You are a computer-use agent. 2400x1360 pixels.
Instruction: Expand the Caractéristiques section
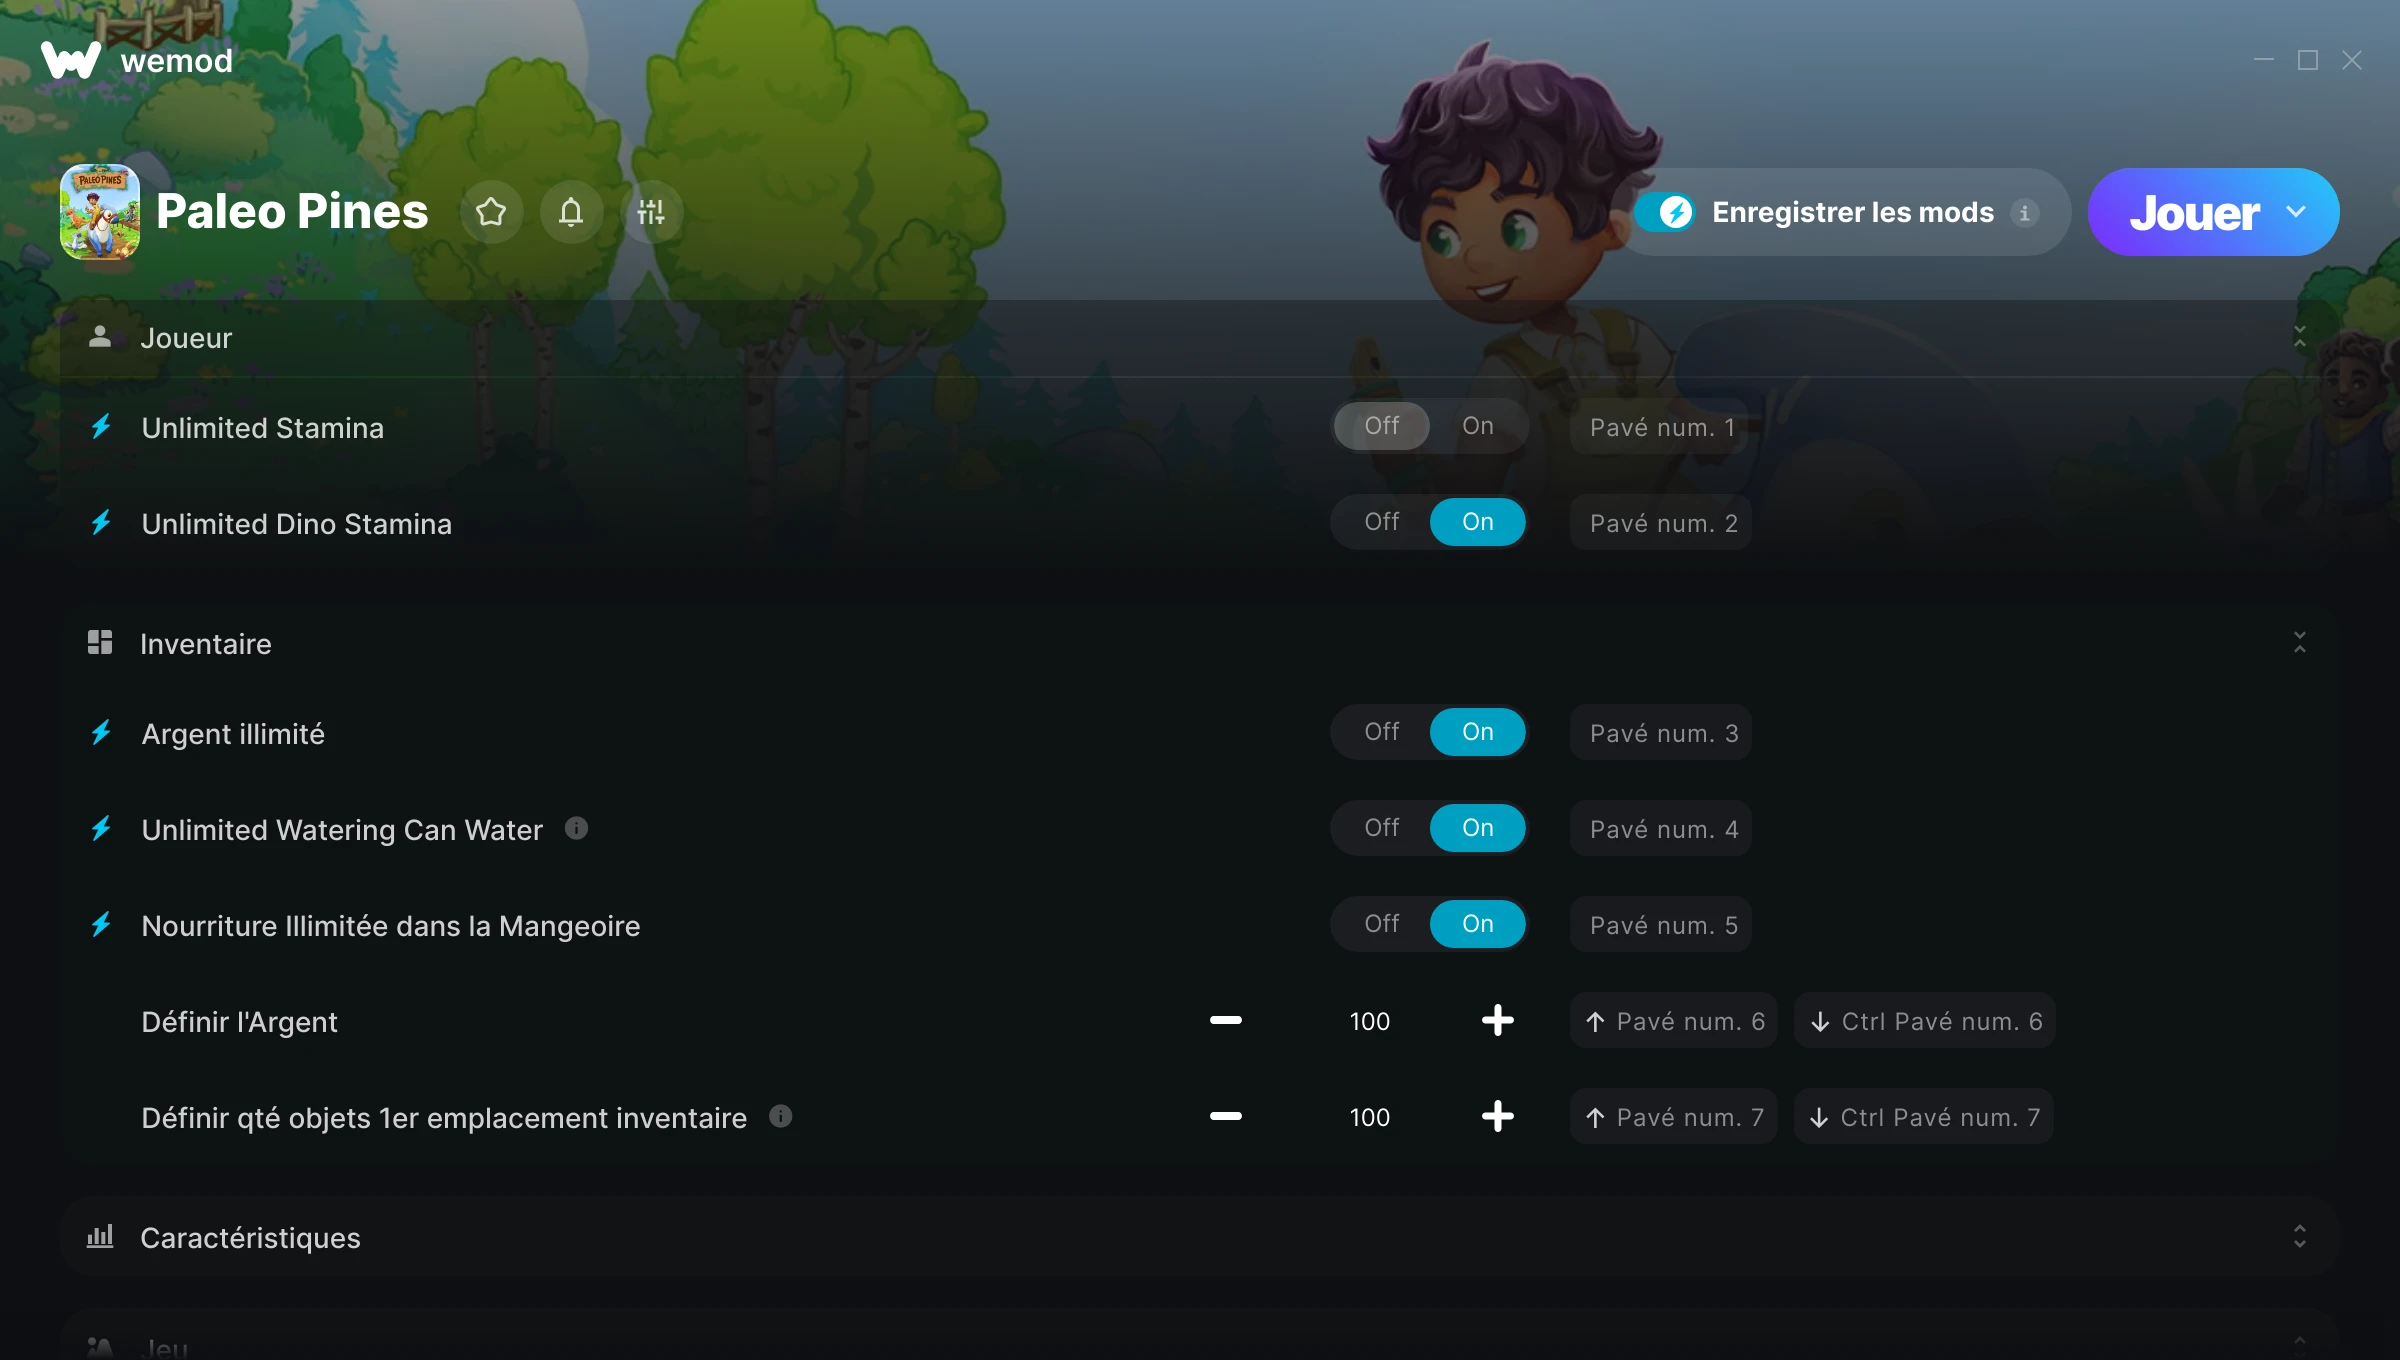click(2300, 1237)
